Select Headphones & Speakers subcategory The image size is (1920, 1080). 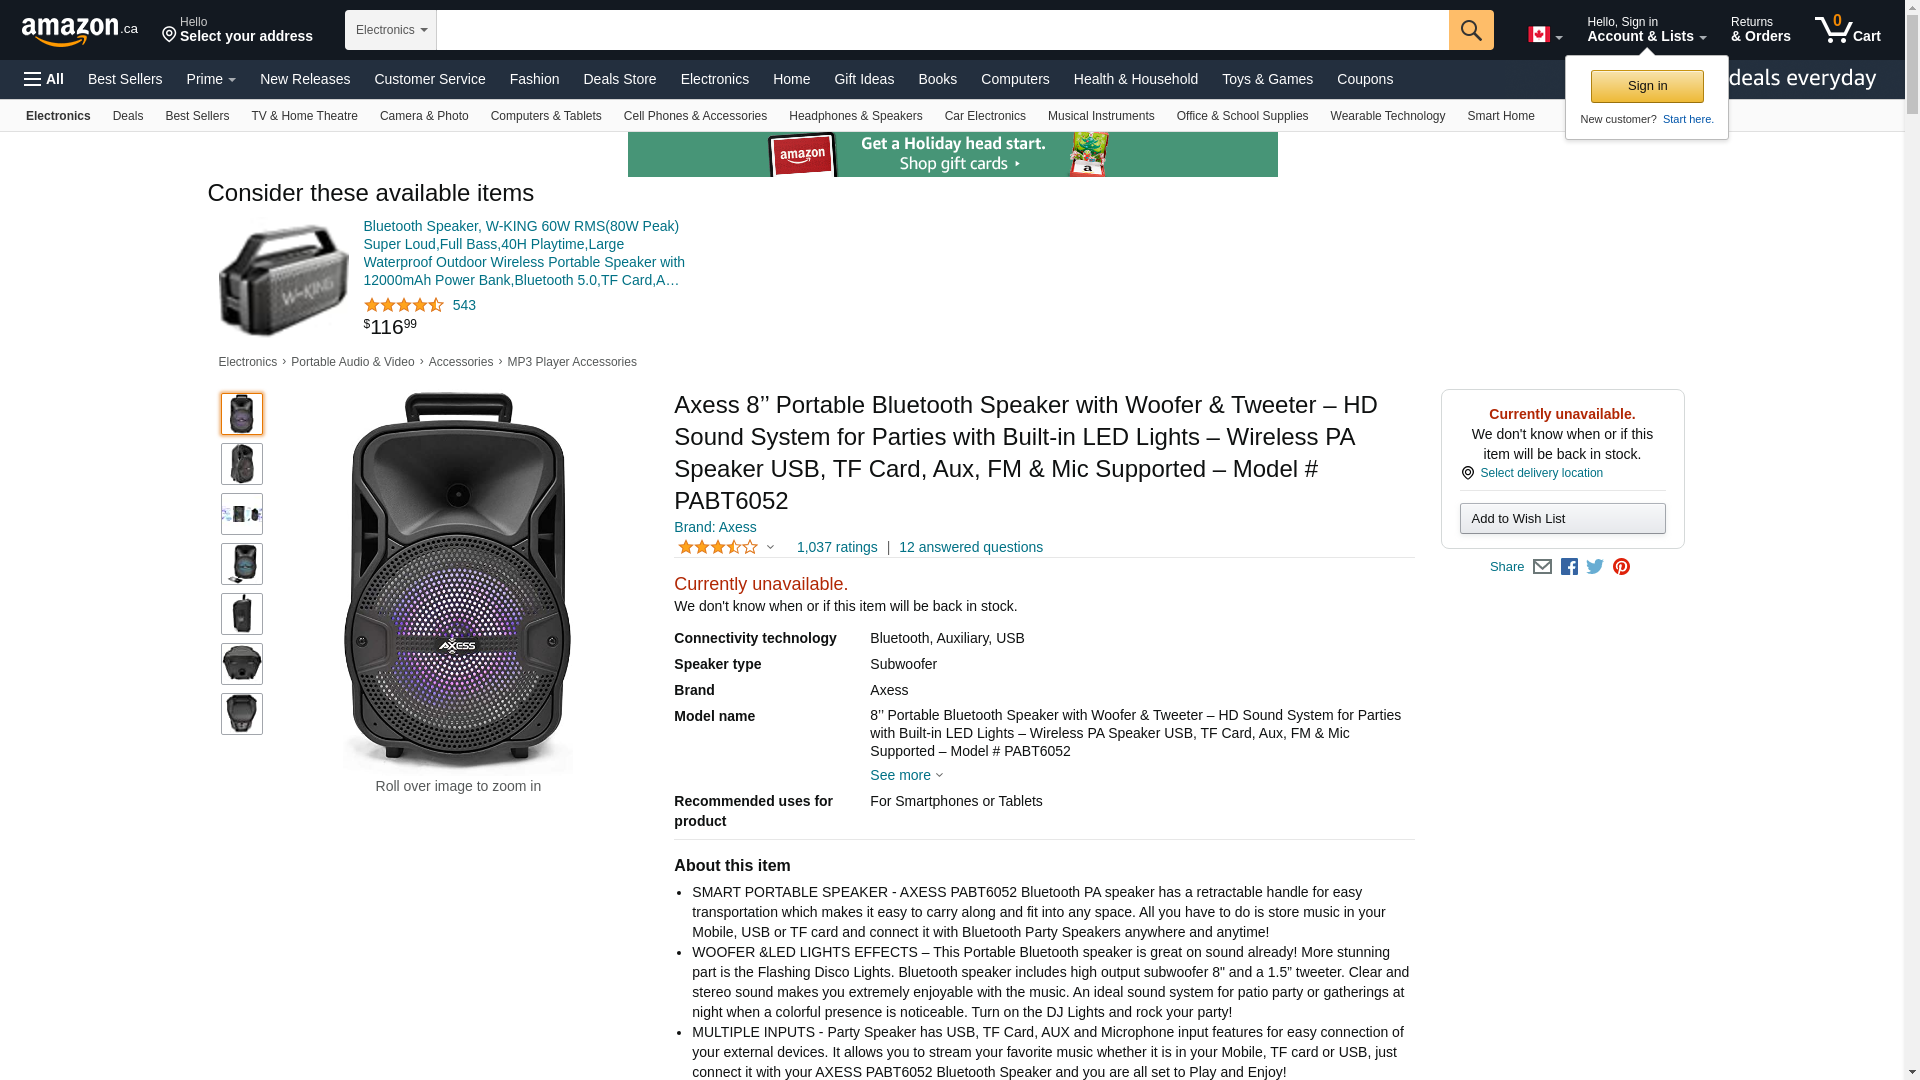(x=855, y=116)
